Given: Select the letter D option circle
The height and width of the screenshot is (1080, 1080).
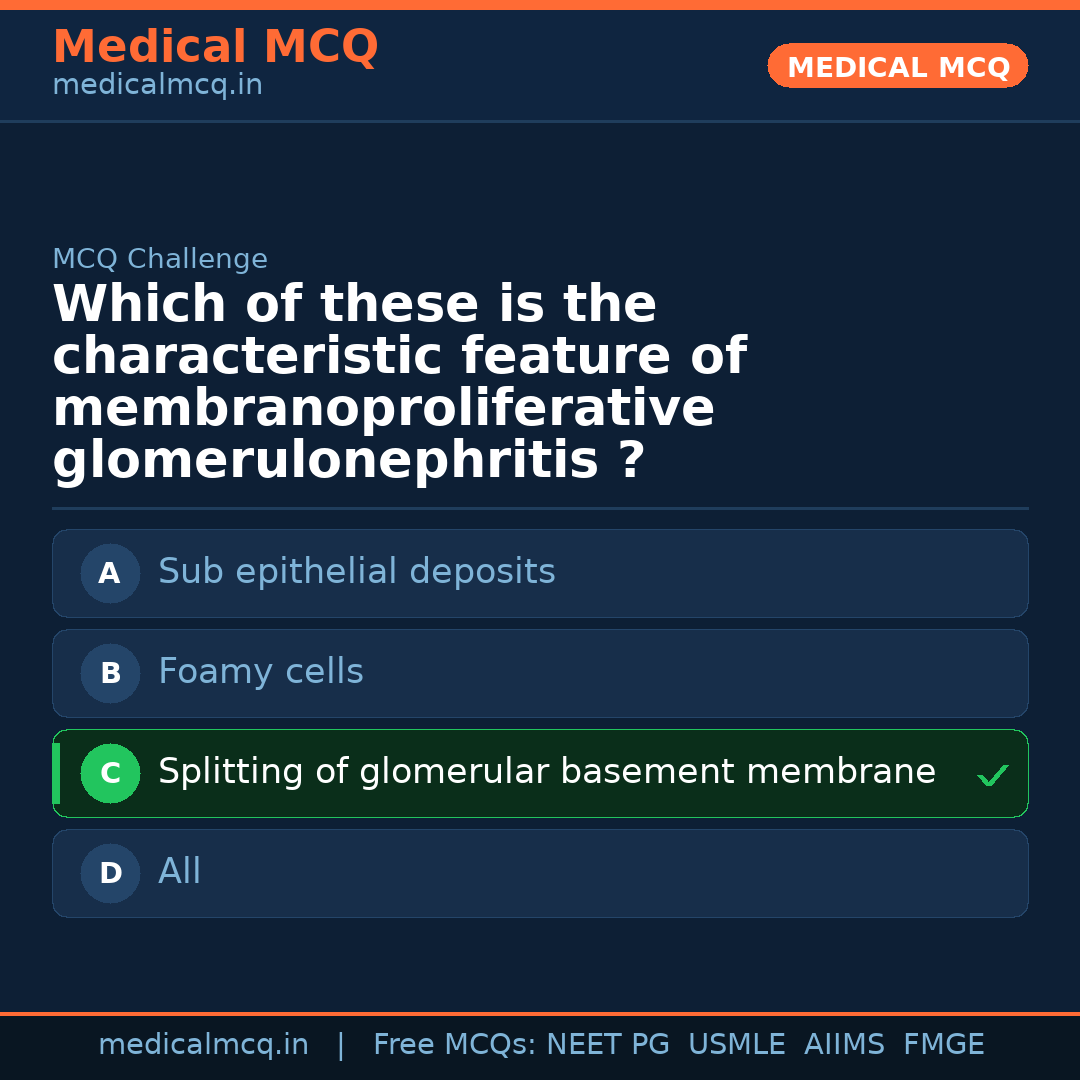Looking at the screenshot, I should [x=110, y=874].
